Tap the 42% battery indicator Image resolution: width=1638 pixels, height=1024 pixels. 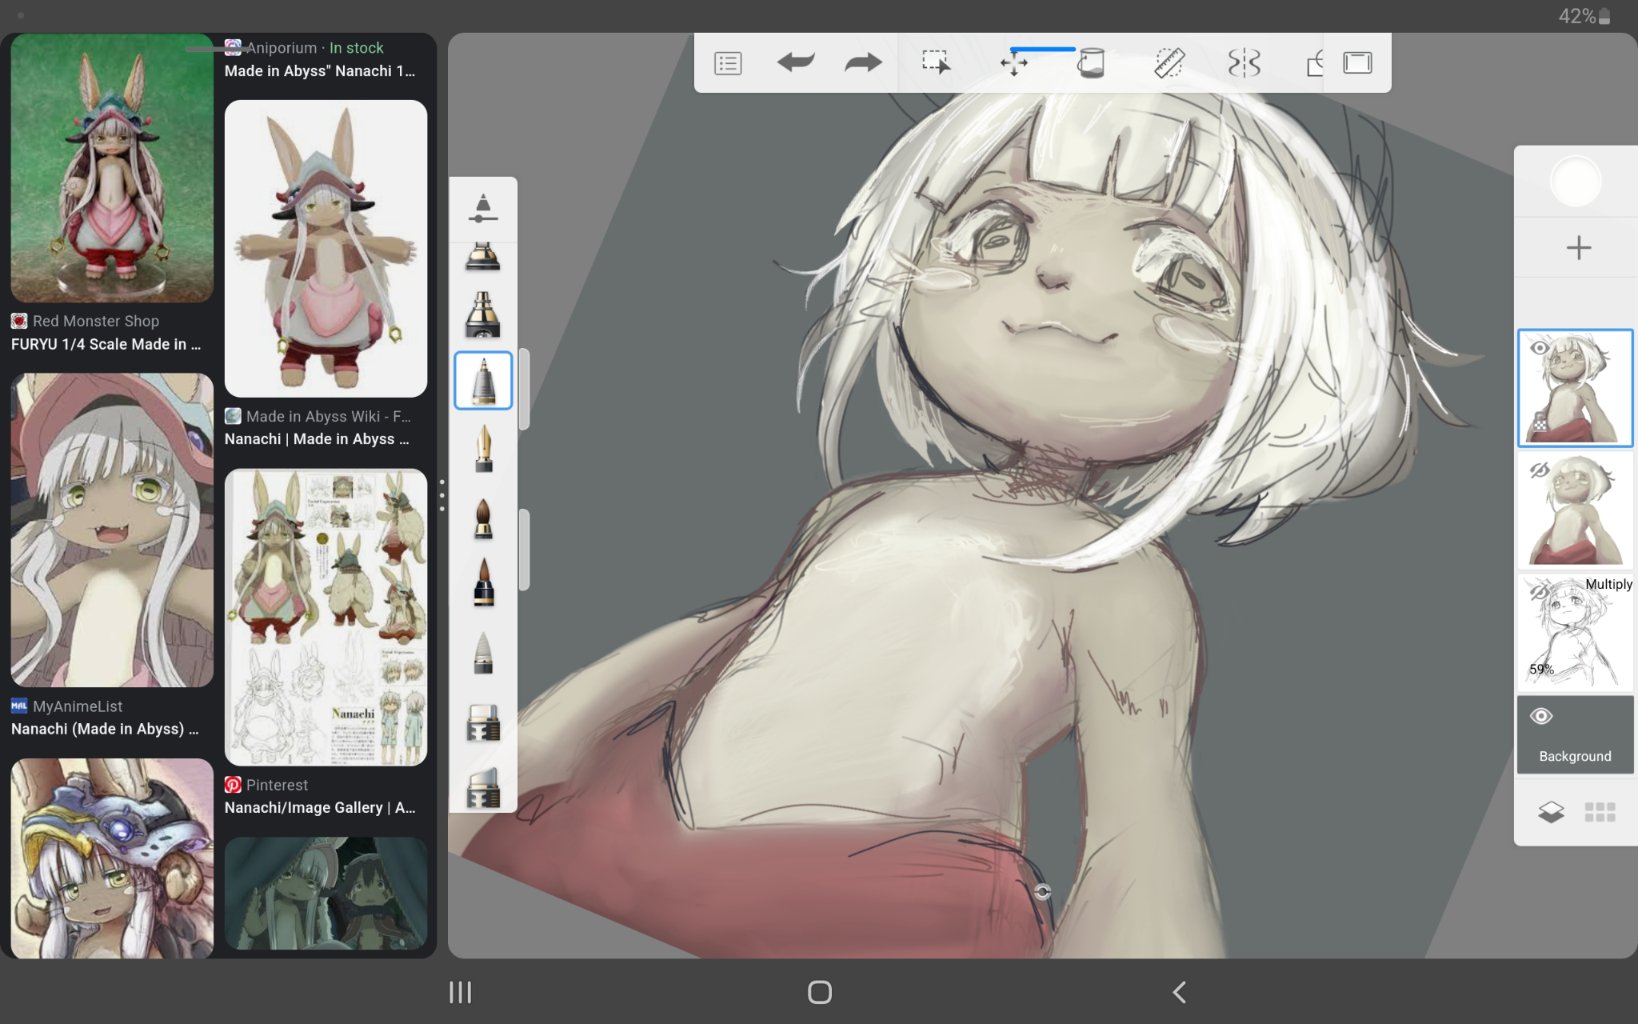[x=1584, y=16]
